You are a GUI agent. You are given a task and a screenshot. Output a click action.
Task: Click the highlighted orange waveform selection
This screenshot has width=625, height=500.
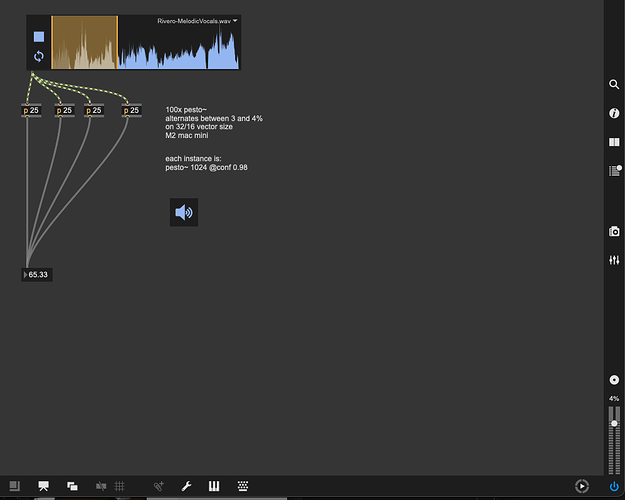coord(85,42)
